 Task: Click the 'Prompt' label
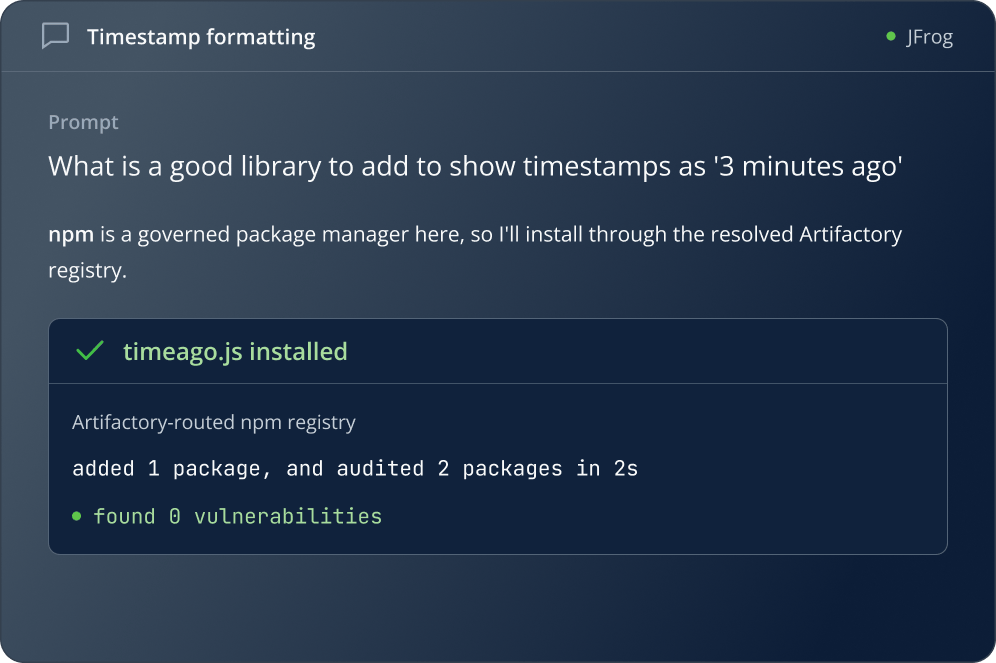pos(83,122)
